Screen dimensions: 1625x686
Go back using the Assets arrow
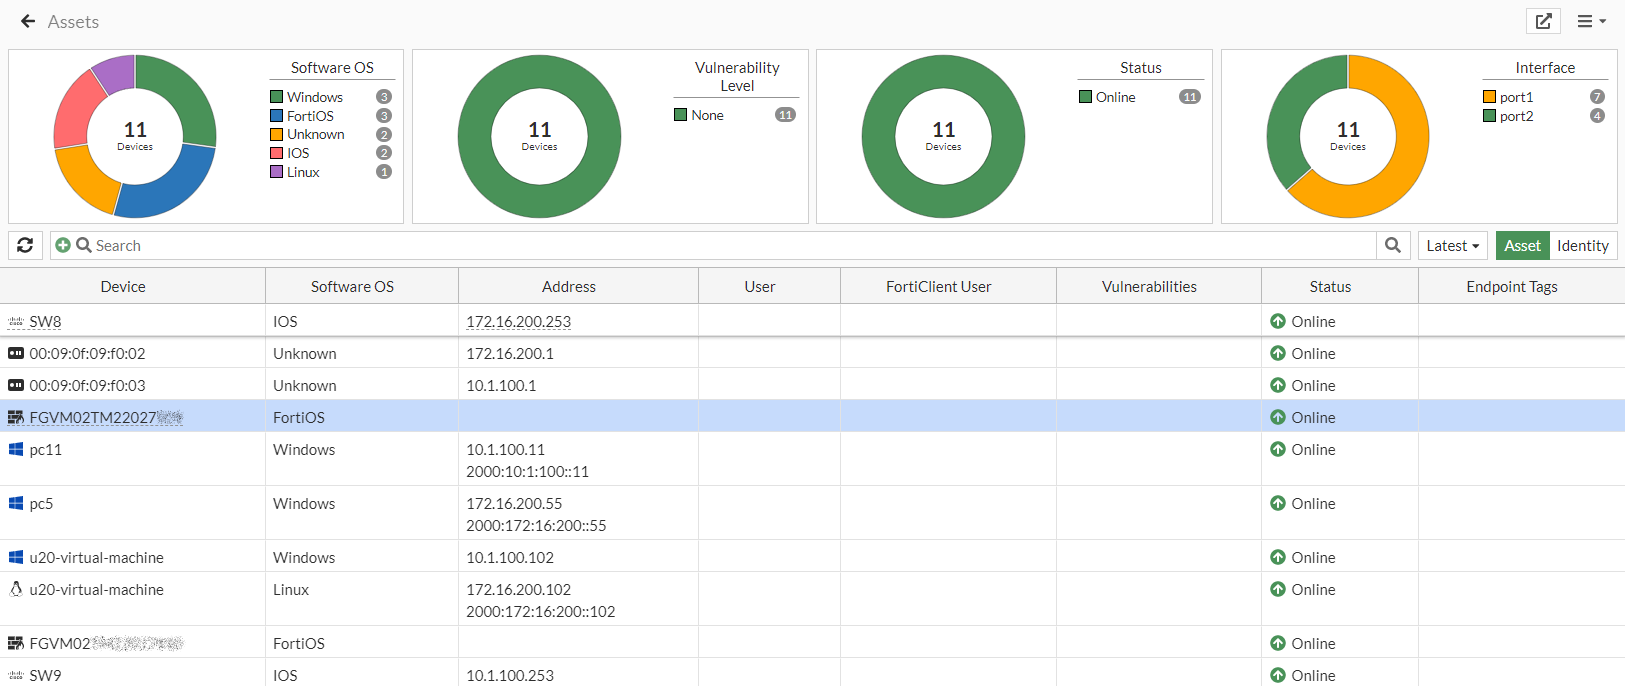[x=28, y=21]
